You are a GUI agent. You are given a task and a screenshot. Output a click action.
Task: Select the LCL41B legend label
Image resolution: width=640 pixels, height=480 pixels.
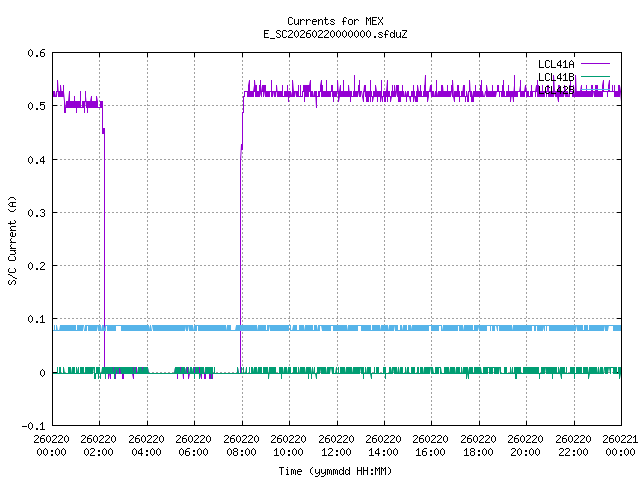pyautogui.click(x=556, y=77)
